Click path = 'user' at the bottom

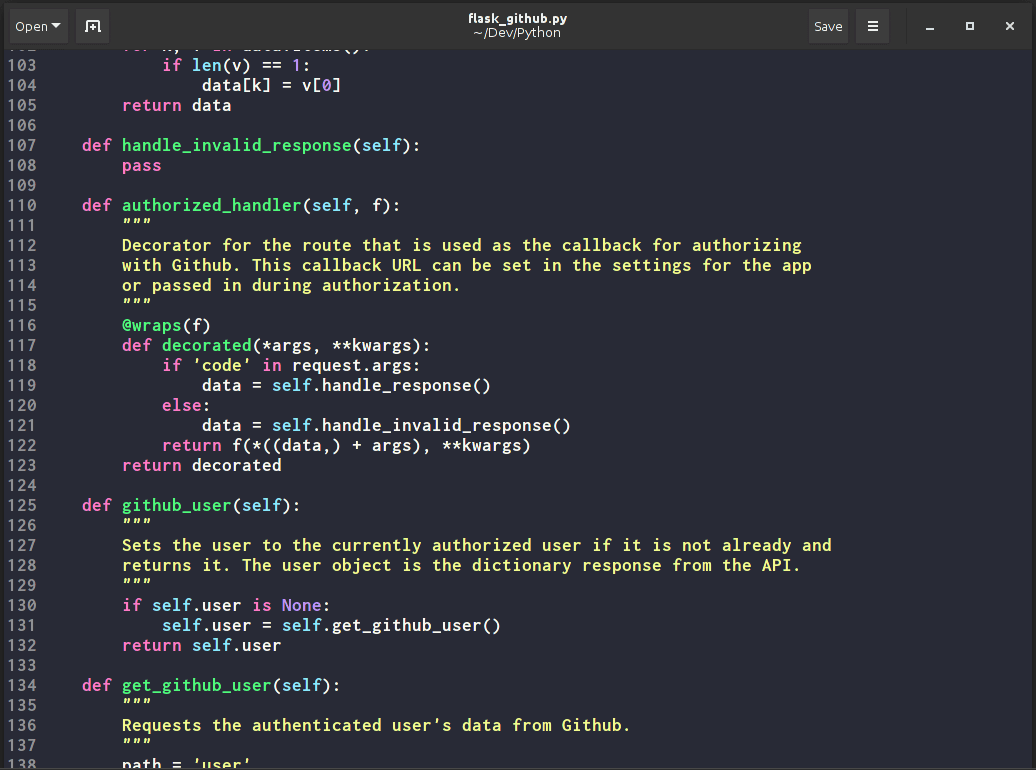pos(185,762)
